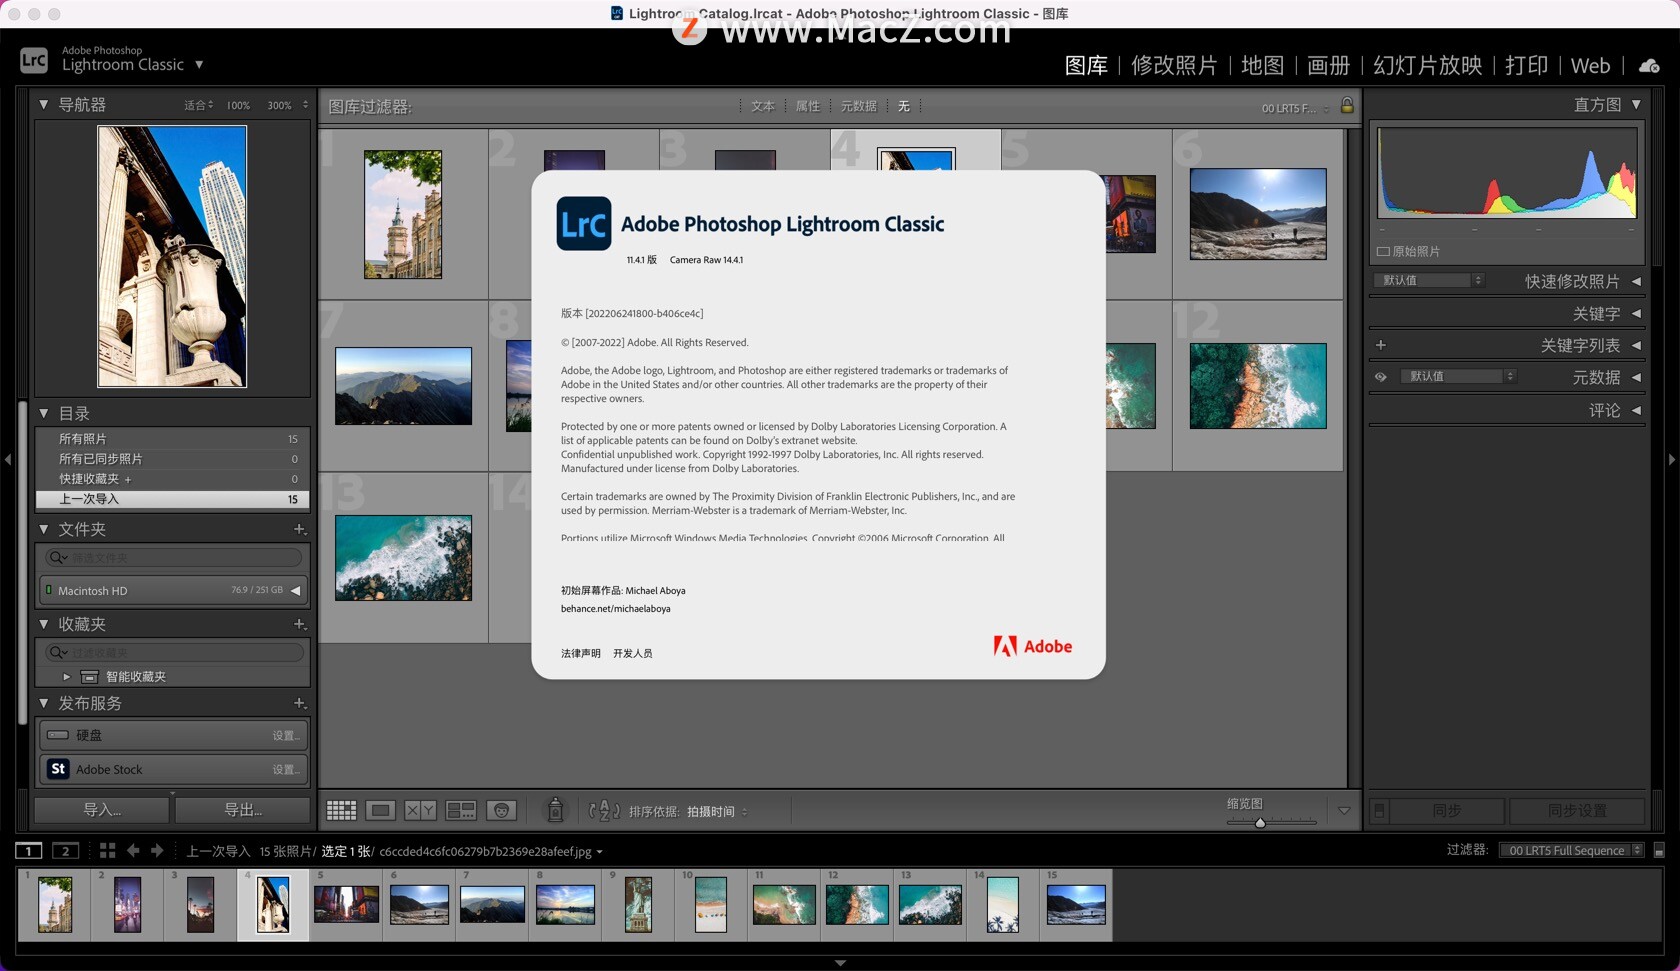This screenshot has width=1680, height=971.
Task: Open Survey view in the toolbar
Action: 461,810
